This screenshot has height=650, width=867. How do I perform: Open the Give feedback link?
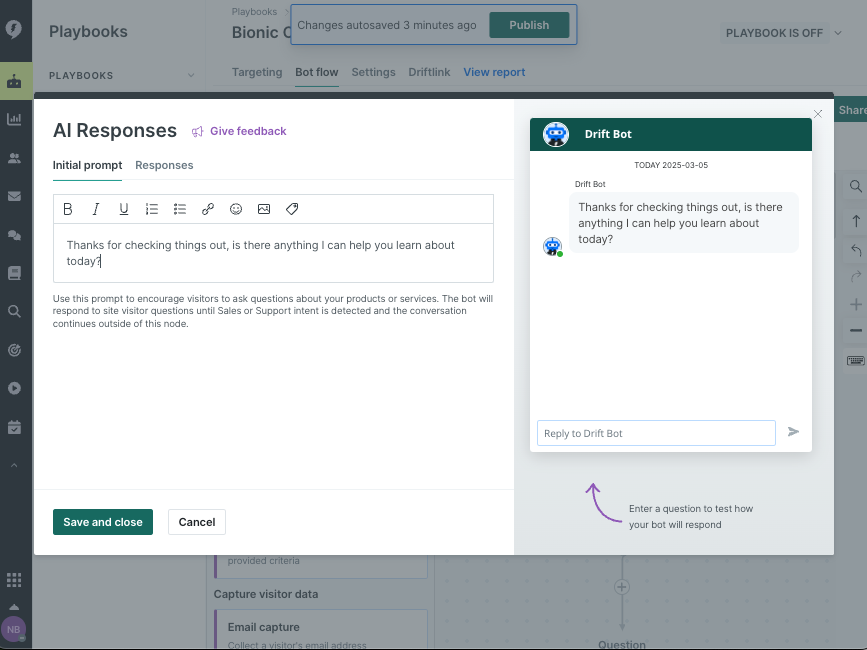[x=247, y=131]
